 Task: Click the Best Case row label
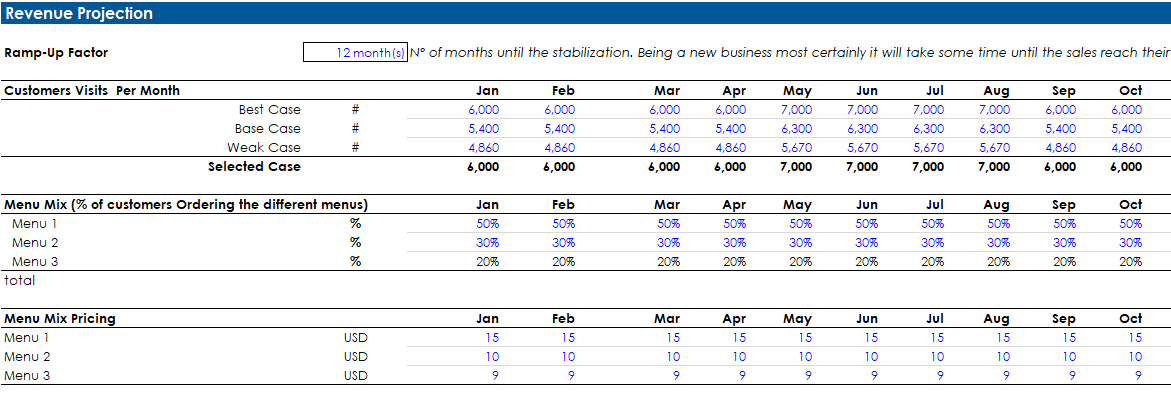270,110
